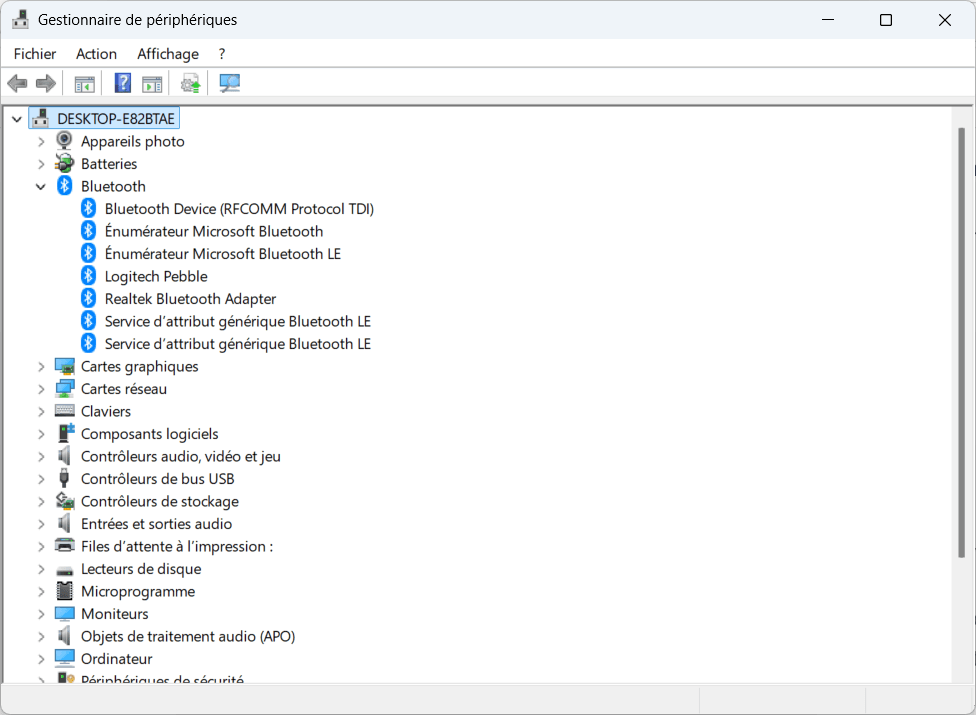Click the Contrôleurs de stockage icon
Screen dimensions: 976x715
[65, 500]
